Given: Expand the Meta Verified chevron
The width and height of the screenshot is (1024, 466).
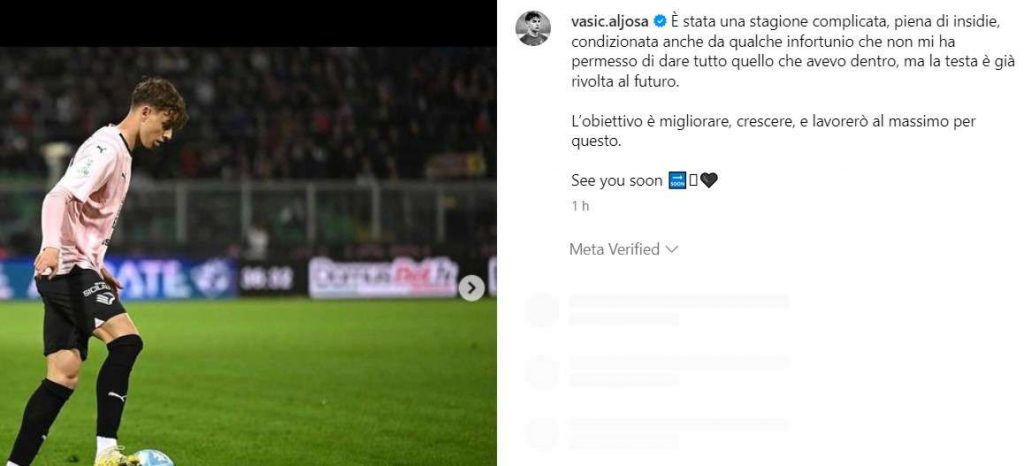Looking at the screenshot, I should point(672,249).
